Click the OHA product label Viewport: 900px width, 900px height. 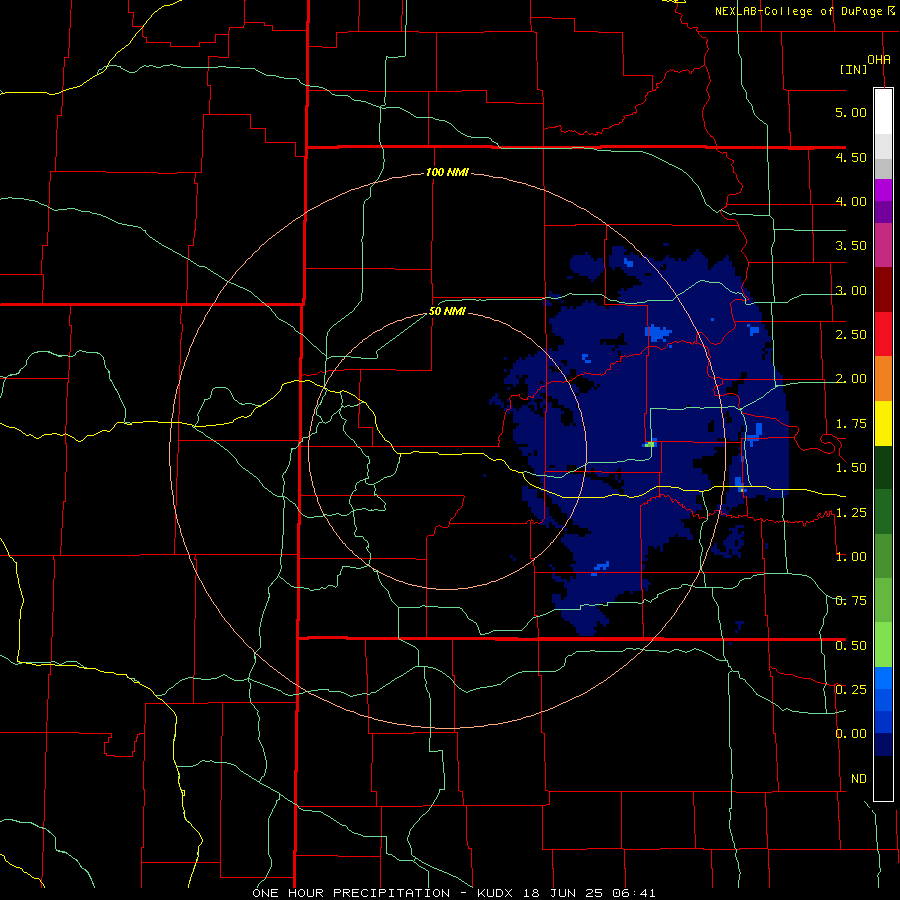879,59
